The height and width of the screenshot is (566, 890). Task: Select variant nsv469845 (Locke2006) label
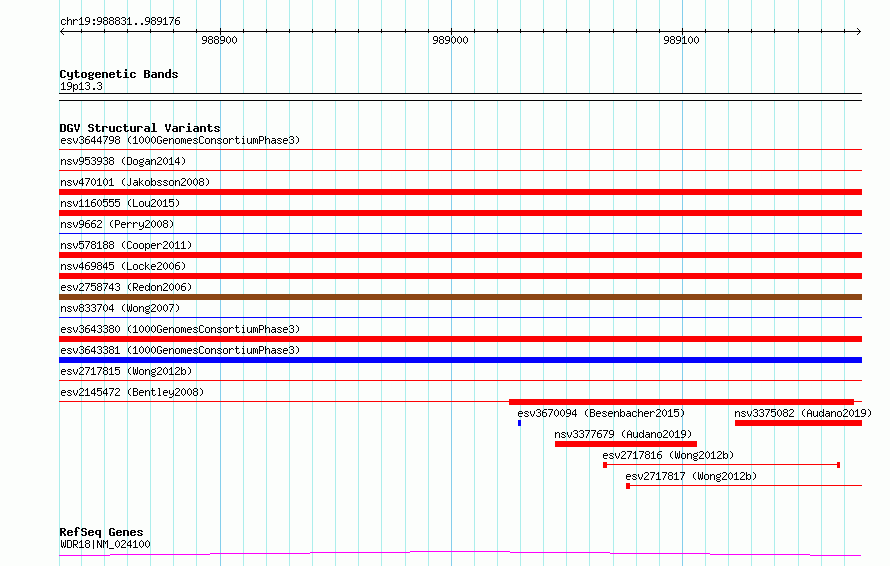point(123,266)
